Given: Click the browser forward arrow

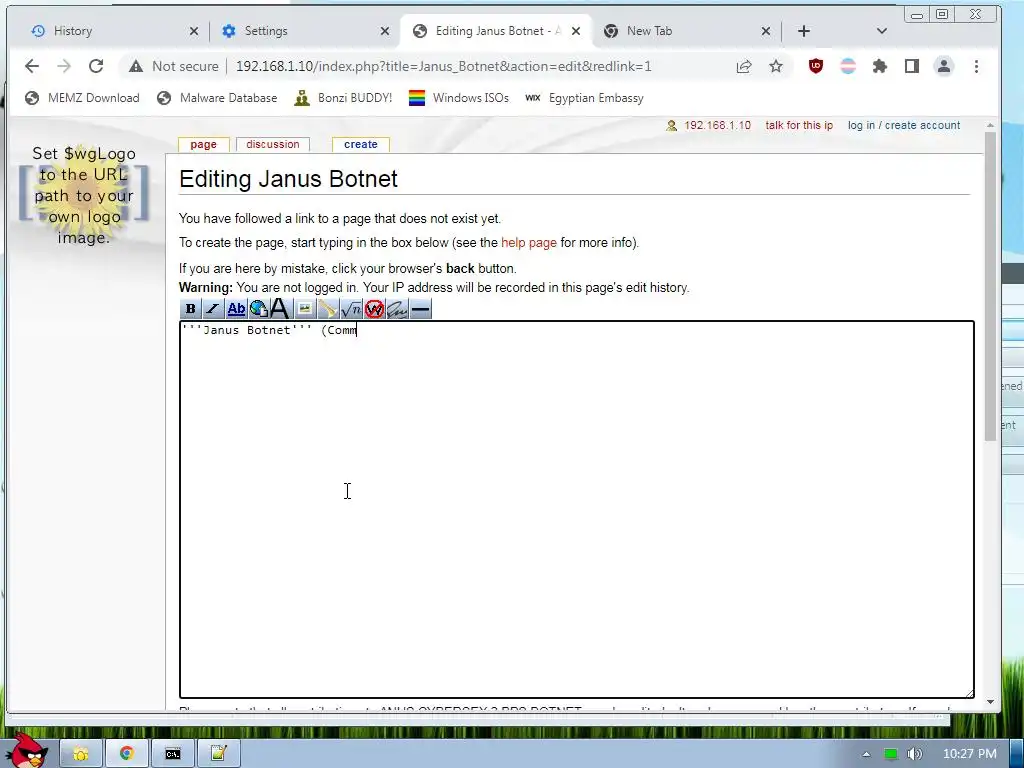Looking at the screenshot, I should (63, 66).
